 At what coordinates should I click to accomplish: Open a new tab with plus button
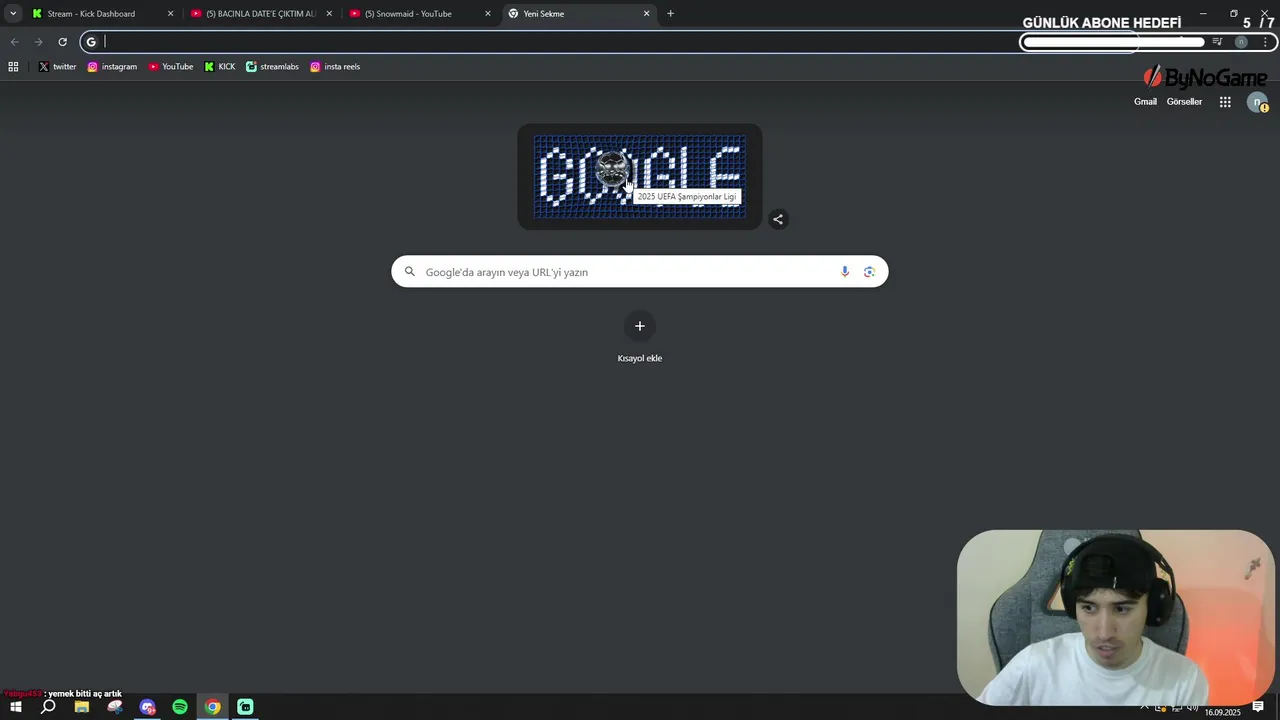click(670, 14)
